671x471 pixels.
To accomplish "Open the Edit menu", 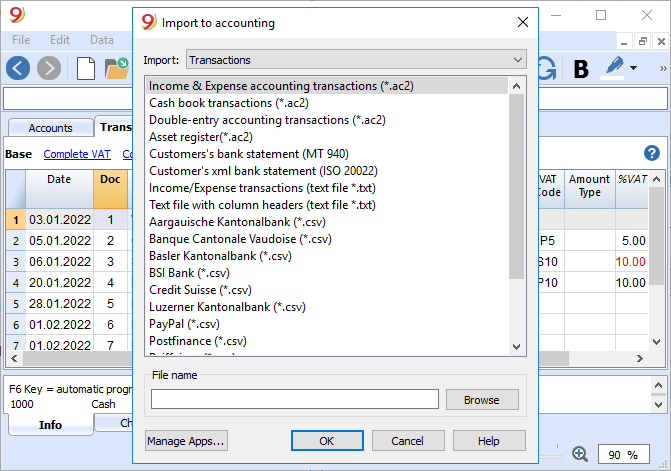I will pos(59,40).
